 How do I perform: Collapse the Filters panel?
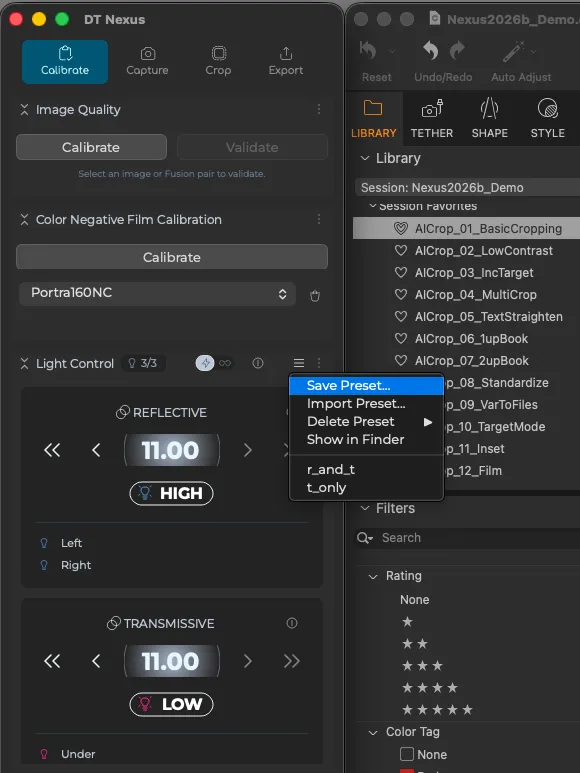(365, 508)
